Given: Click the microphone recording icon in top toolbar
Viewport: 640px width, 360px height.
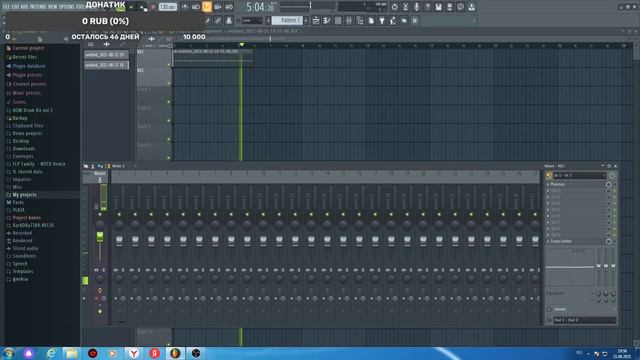Looking at the screenshot, I should [x=416, y=7].
